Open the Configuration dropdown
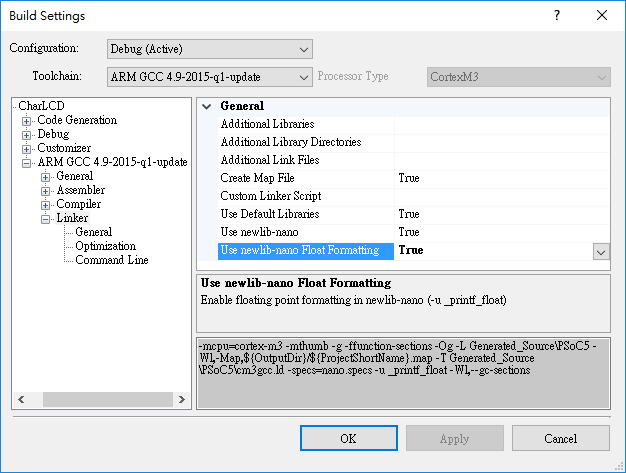This screenshot has width=626, height=473. point(209,49)
